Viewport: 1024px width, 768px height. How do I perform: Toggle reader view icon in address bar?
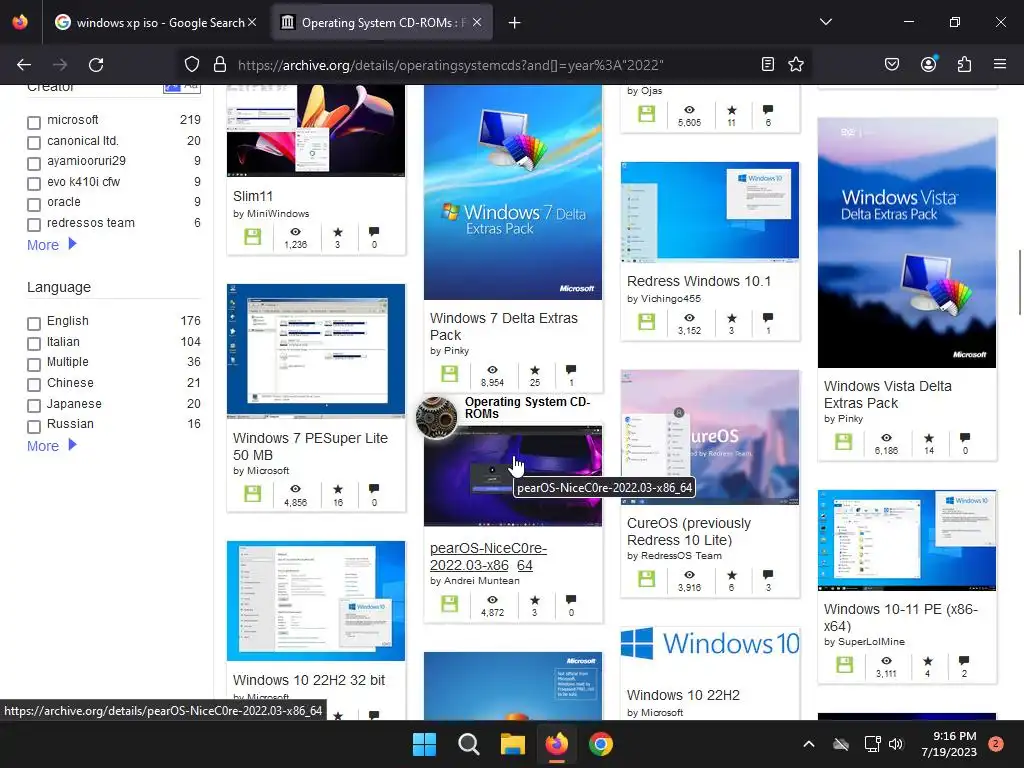point(768,64)
